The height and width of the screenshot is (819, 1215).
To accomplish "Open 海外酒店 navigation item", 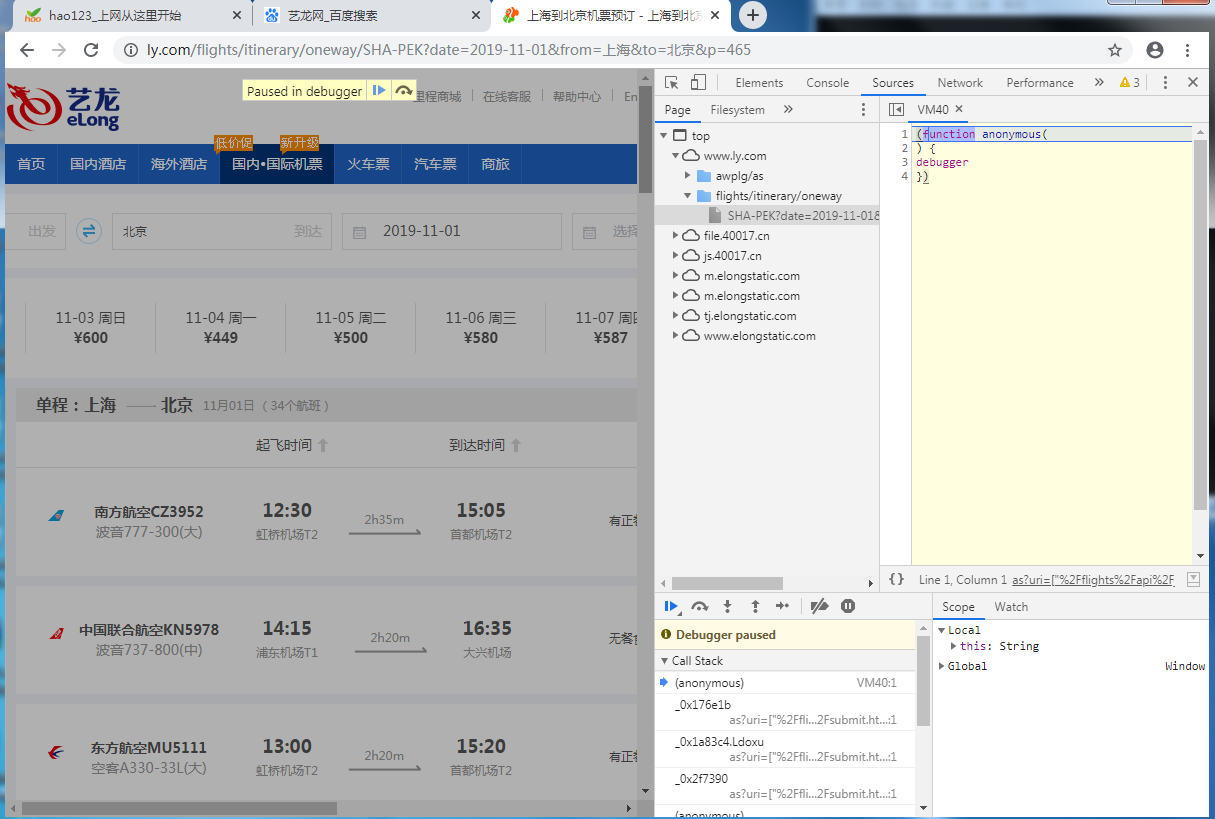I will [x=179, y=164].
